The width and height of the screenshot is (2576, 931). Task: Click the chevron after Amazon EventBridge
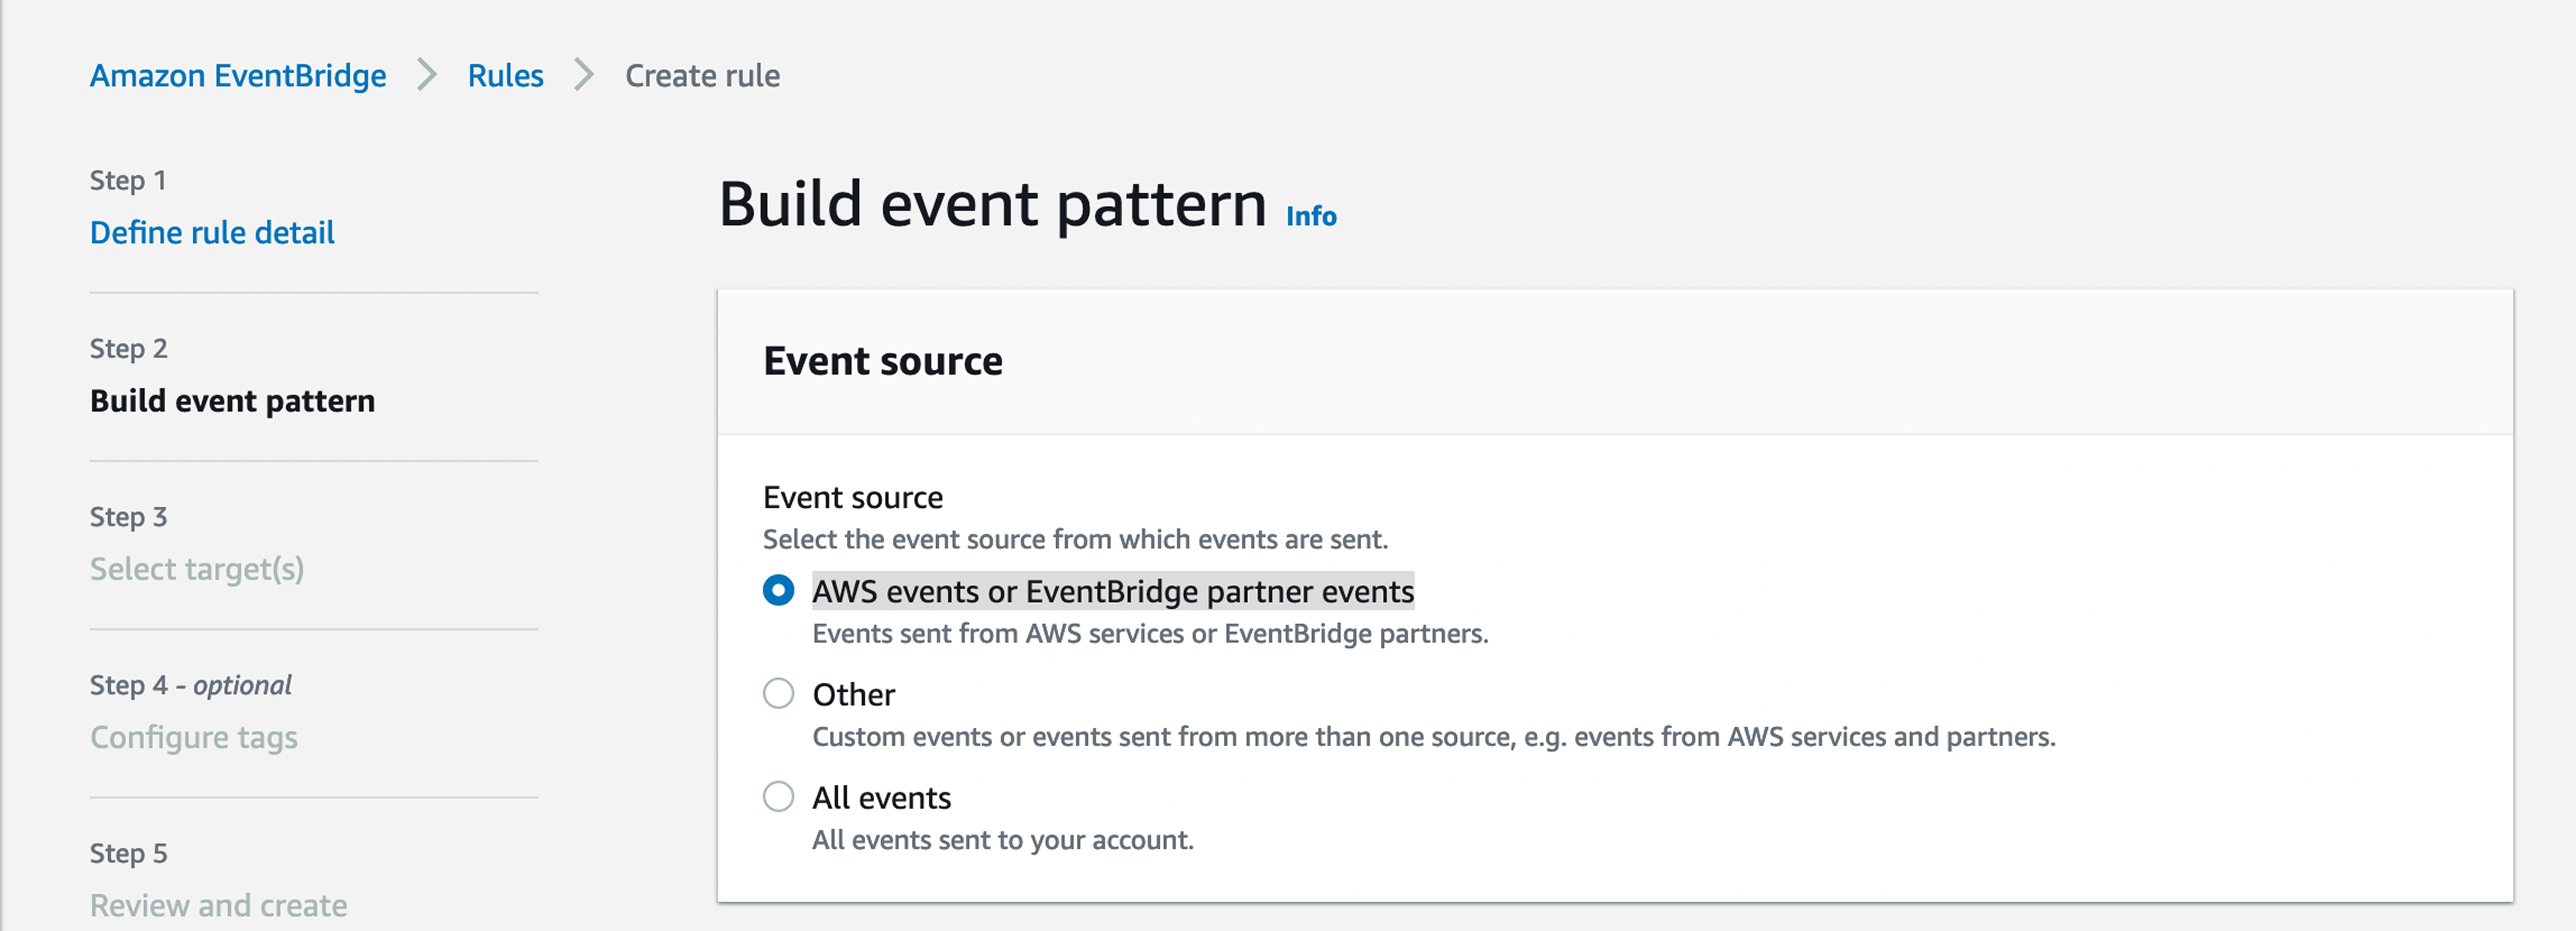click(427, 75)
